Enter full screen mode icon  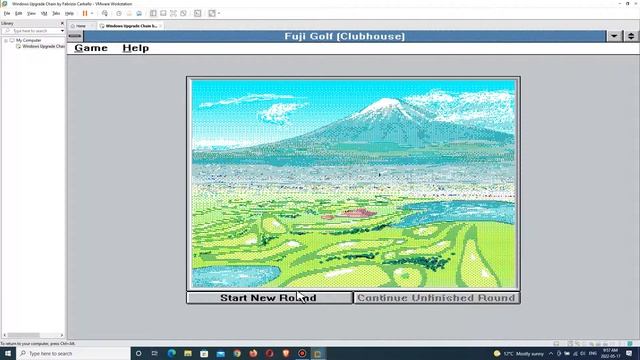pos(173,13)
